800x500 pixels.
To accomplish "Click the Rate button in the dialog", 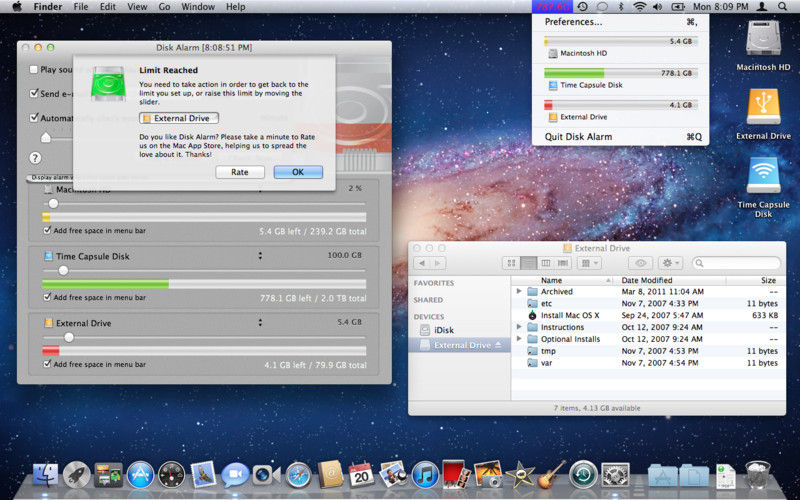I will [x=240, y=172].
